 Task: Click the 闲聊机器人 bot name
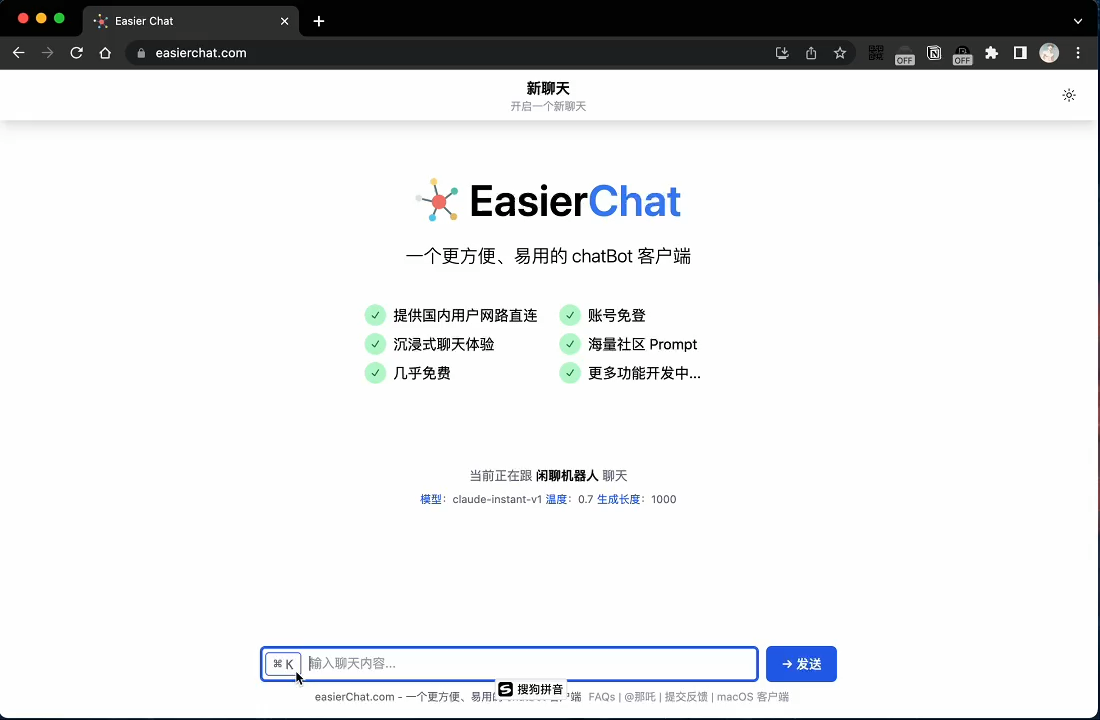tap(567, 476)
